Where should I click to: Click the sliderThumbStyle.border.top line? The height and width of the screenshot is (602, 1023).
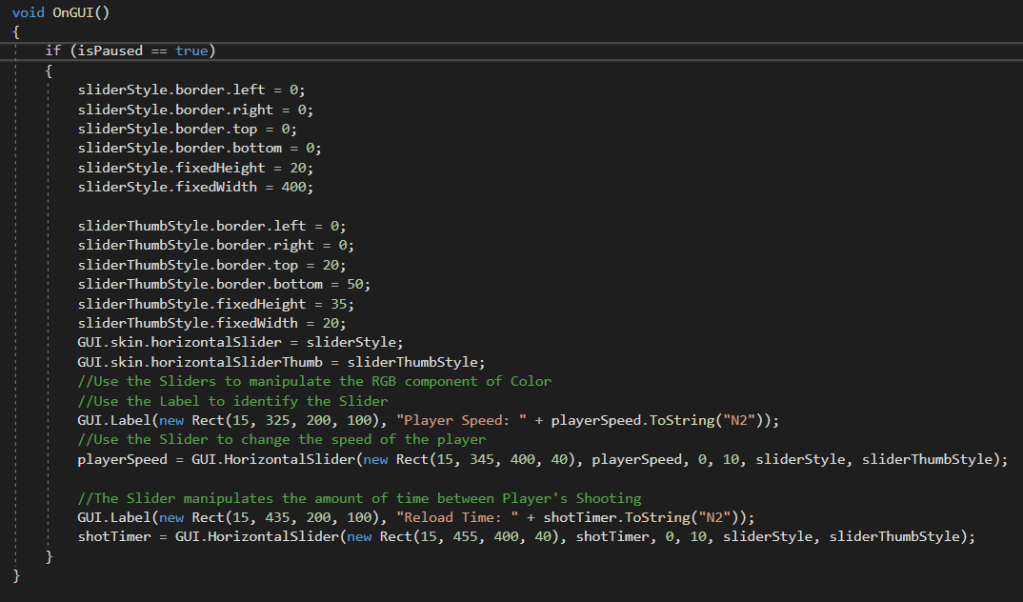[x=212, y=265]
